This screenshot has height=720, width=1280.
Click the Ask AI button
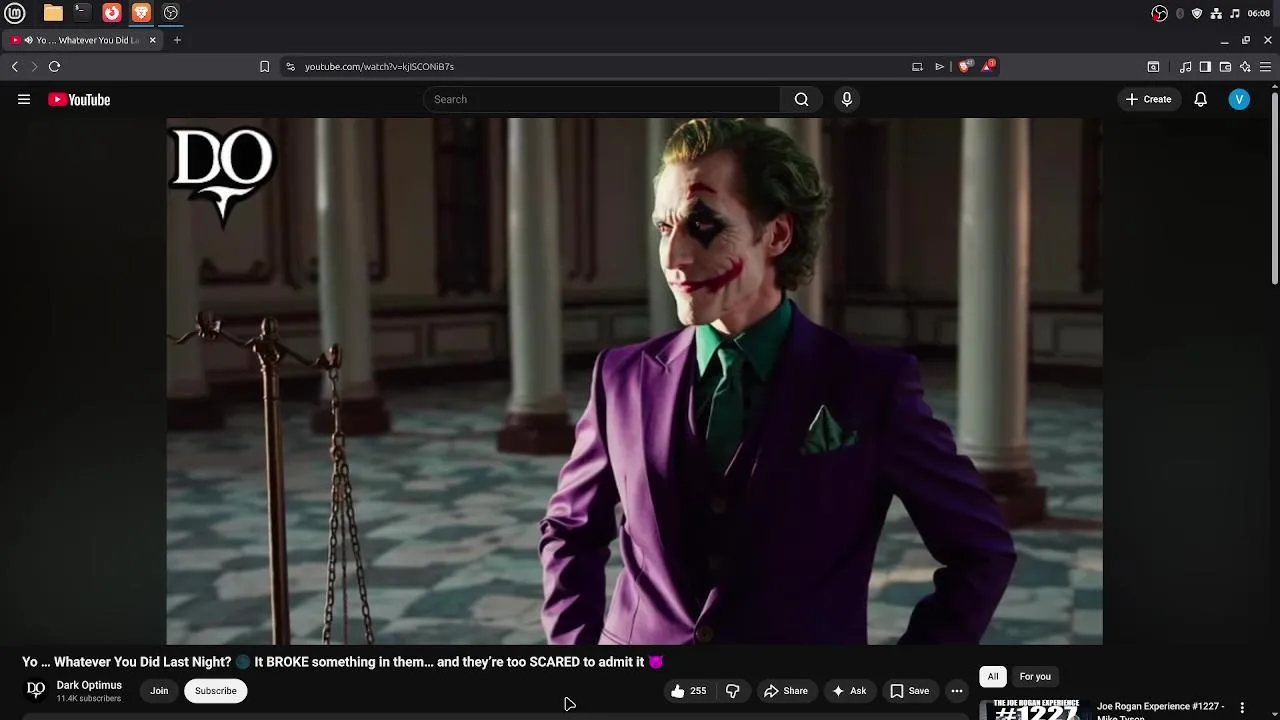point(849,691)
